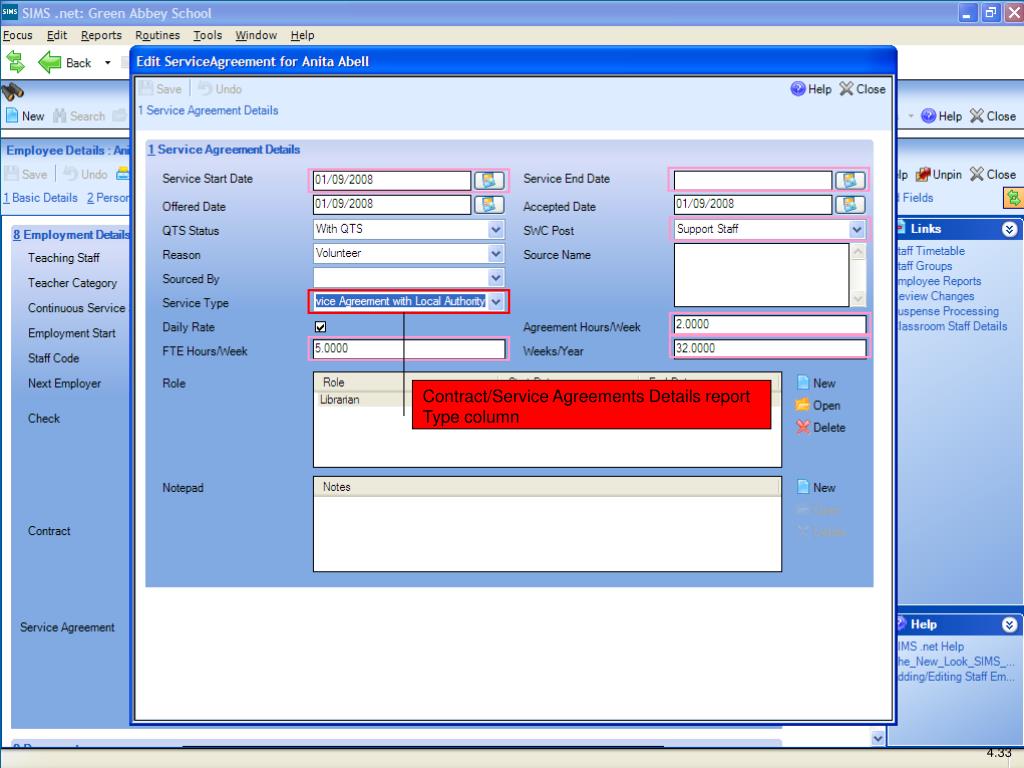Add a New role entry
1024x768 pixels.
(x=816, y=383)
